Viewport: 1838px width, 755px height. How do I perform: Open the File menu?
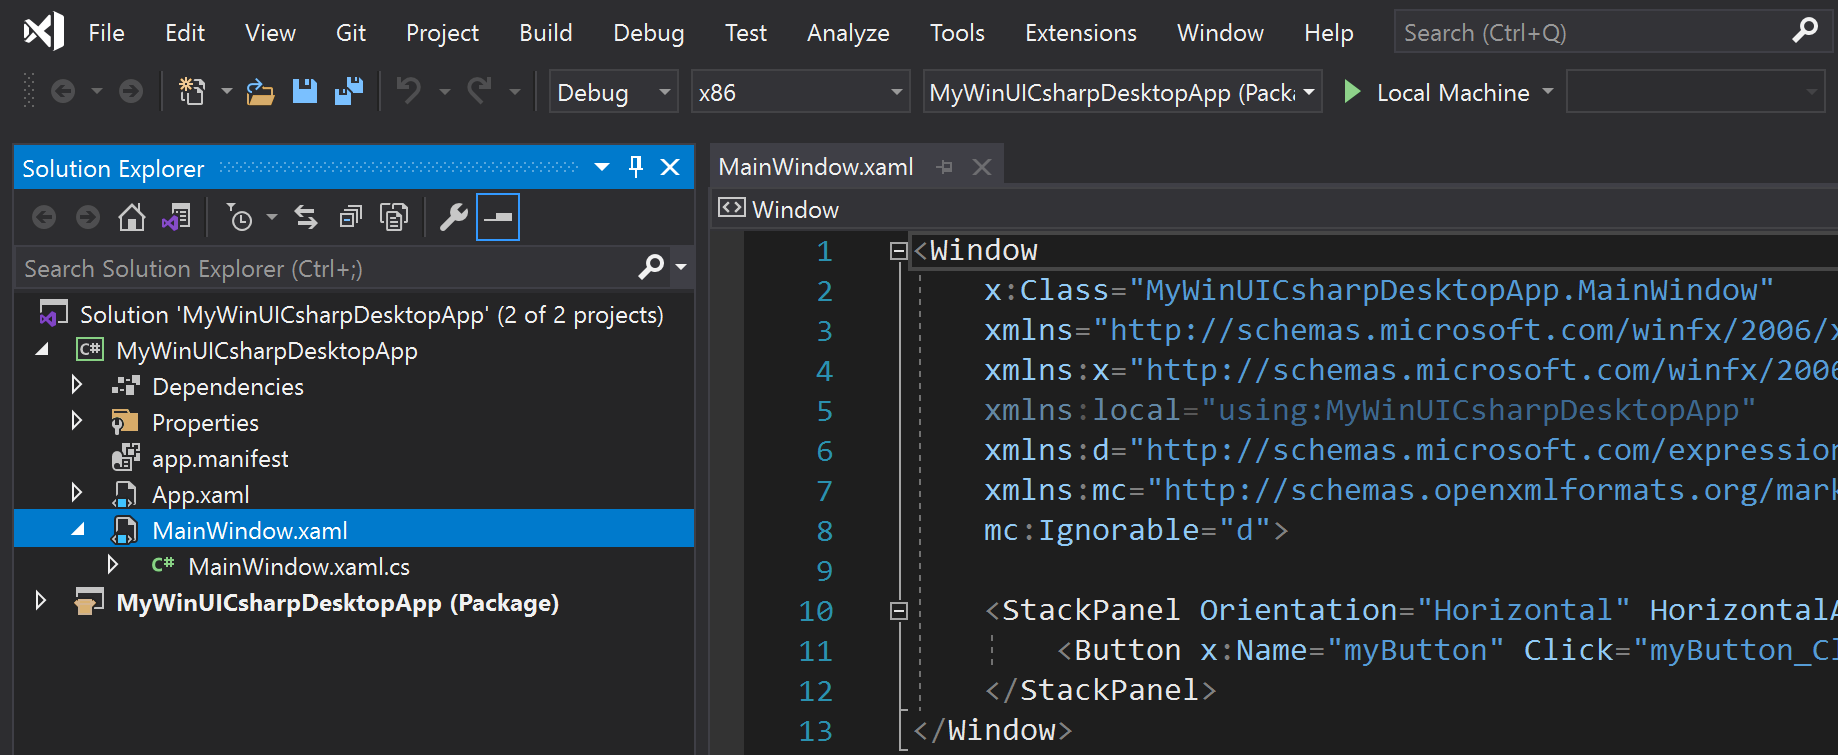(106, 33)
